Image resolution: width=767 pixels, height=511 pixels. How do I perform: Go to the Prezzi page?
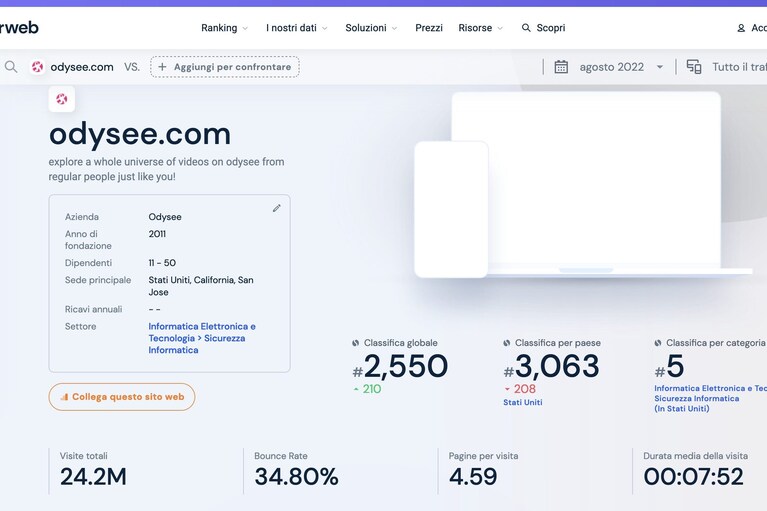coord(429,28)
